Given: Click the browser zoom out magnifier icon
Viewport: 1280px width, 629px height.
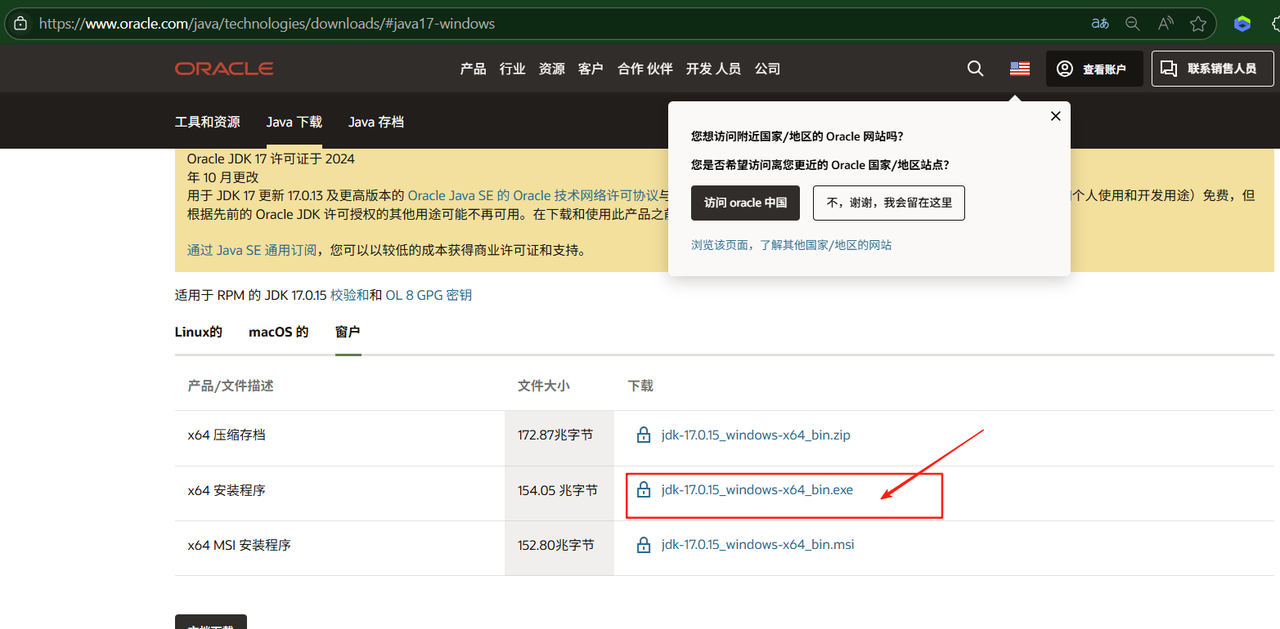Looking at the screenshot, I should 1133,23.
